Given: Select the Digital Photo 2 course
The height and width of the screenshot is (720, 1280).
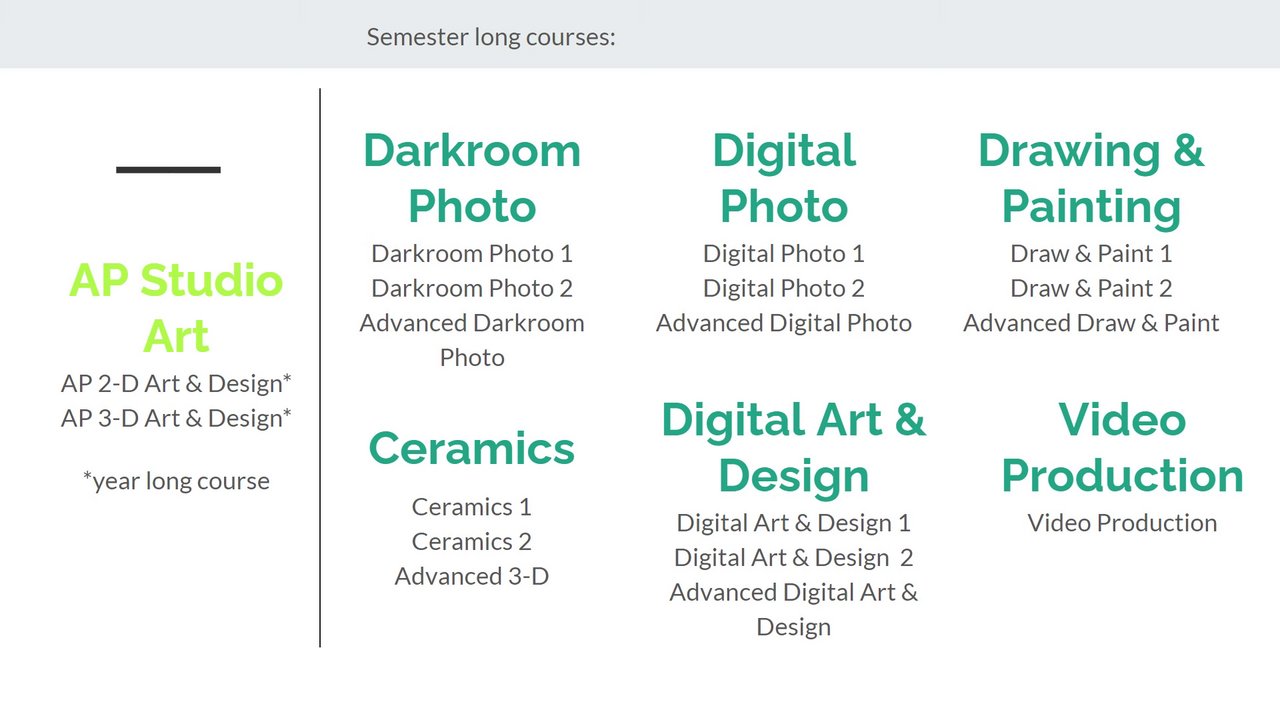Looking at the screenshot, I should [x=783, y=288].
